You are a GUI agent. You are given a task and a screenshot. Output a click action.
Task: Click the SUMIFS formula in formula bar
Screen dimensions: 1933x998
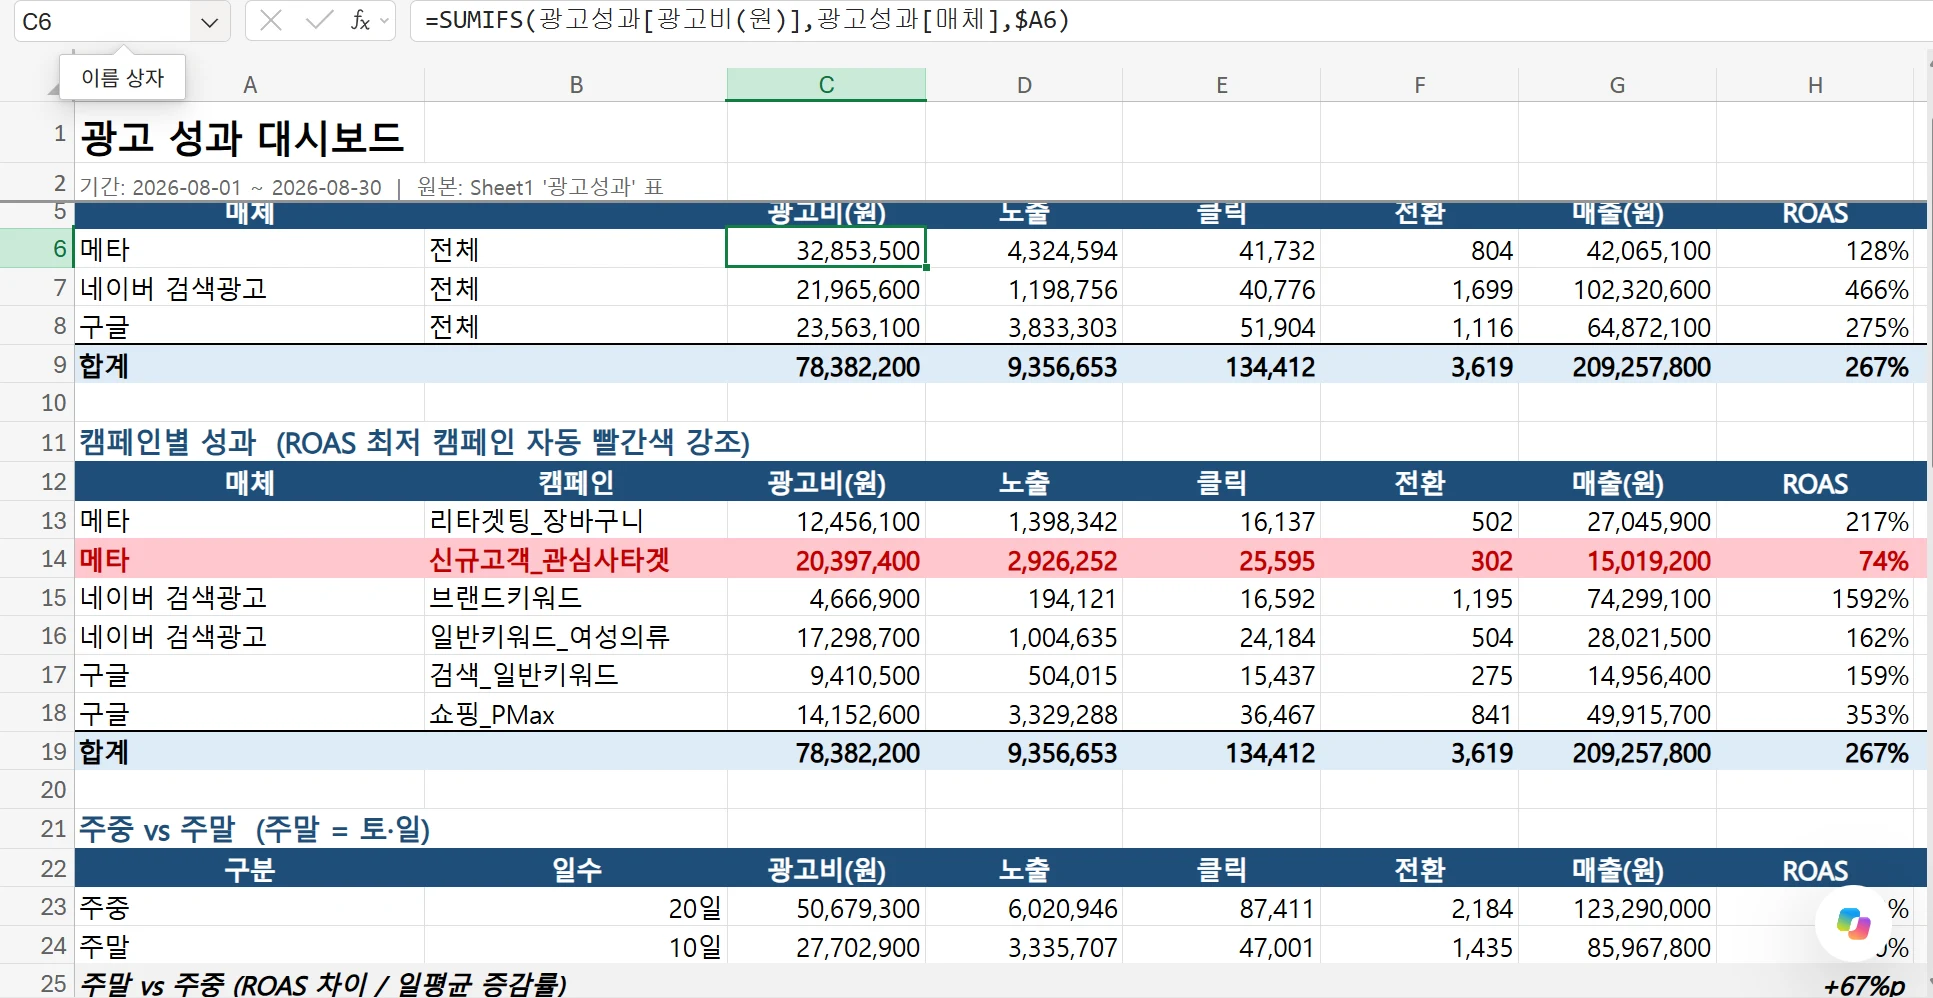(747, 21)
